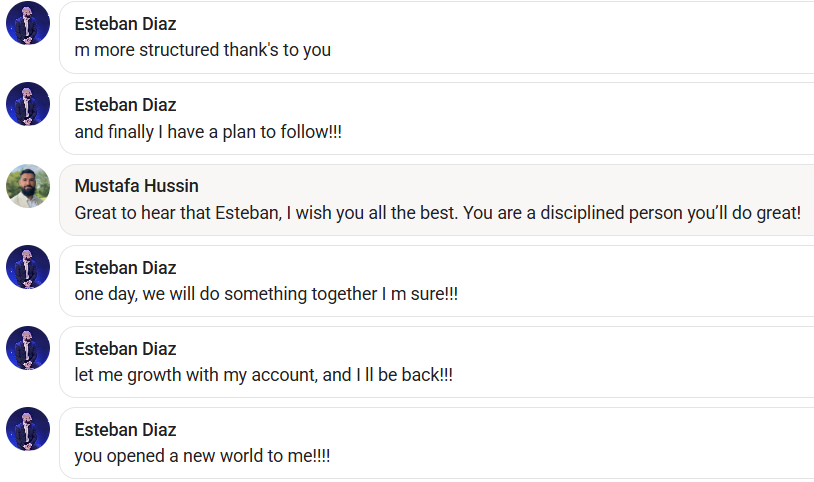Select message "m more structured thank's to you"
Screen dimensions: 814x482
[202, 50]
